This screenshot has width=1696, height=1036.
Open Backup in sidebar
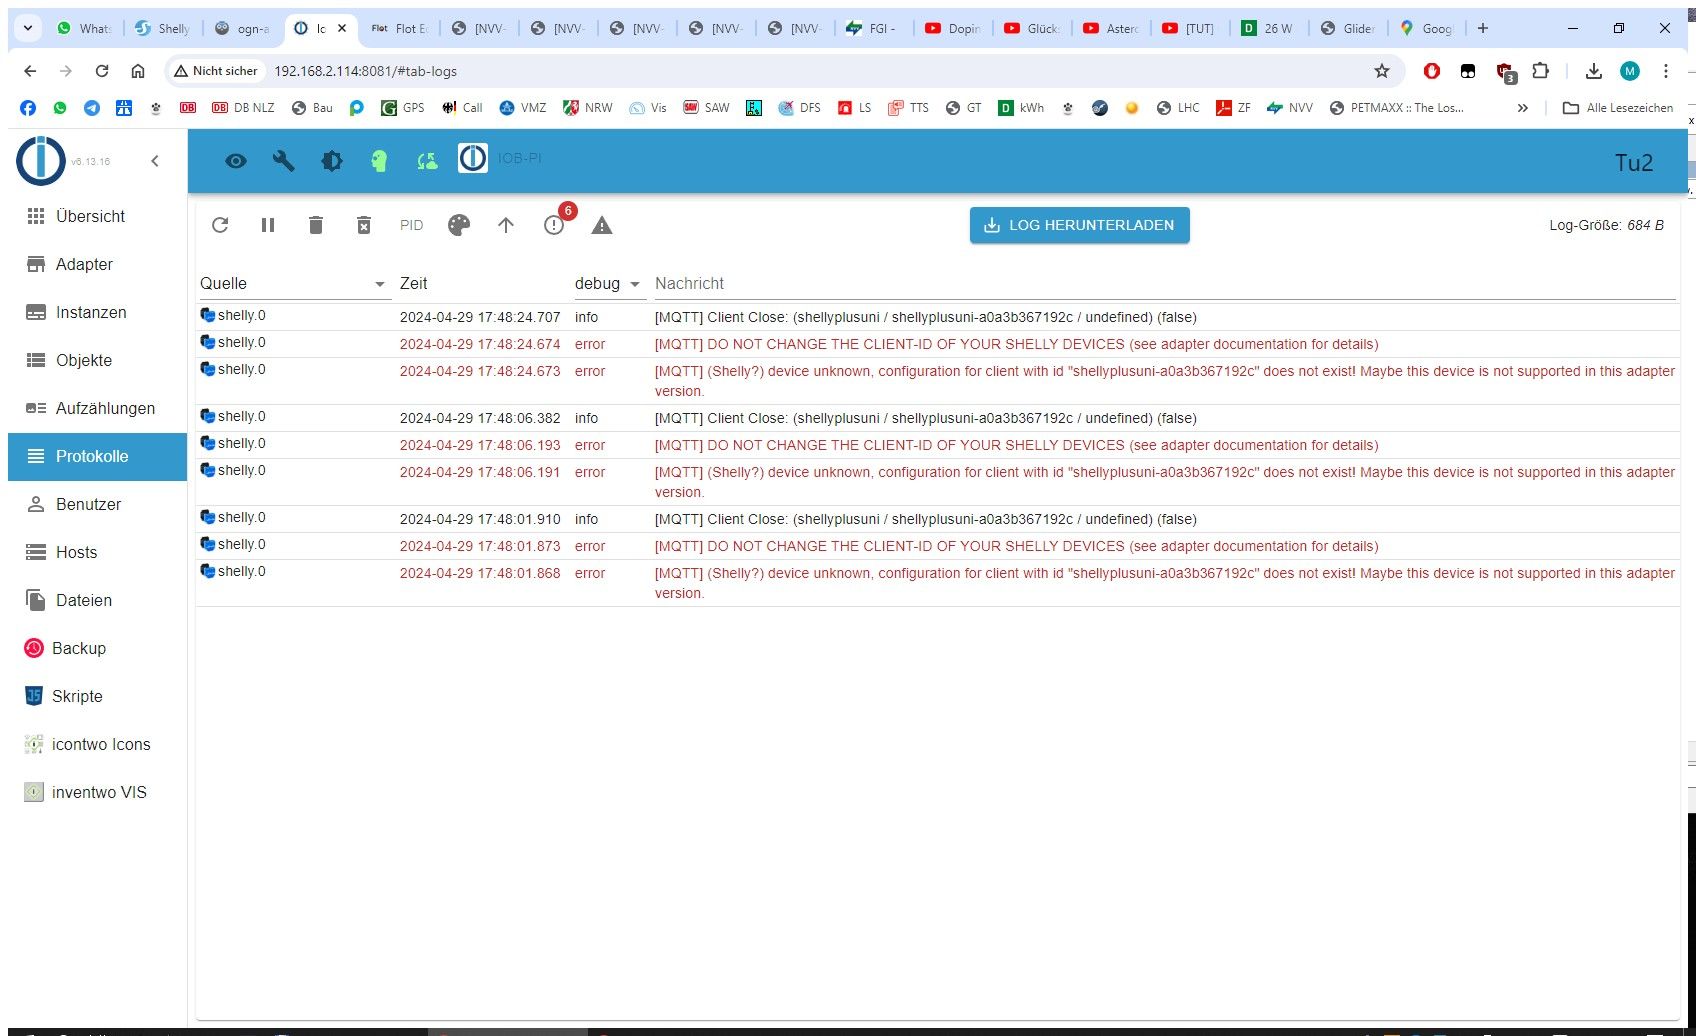click(x=97, y=648)
